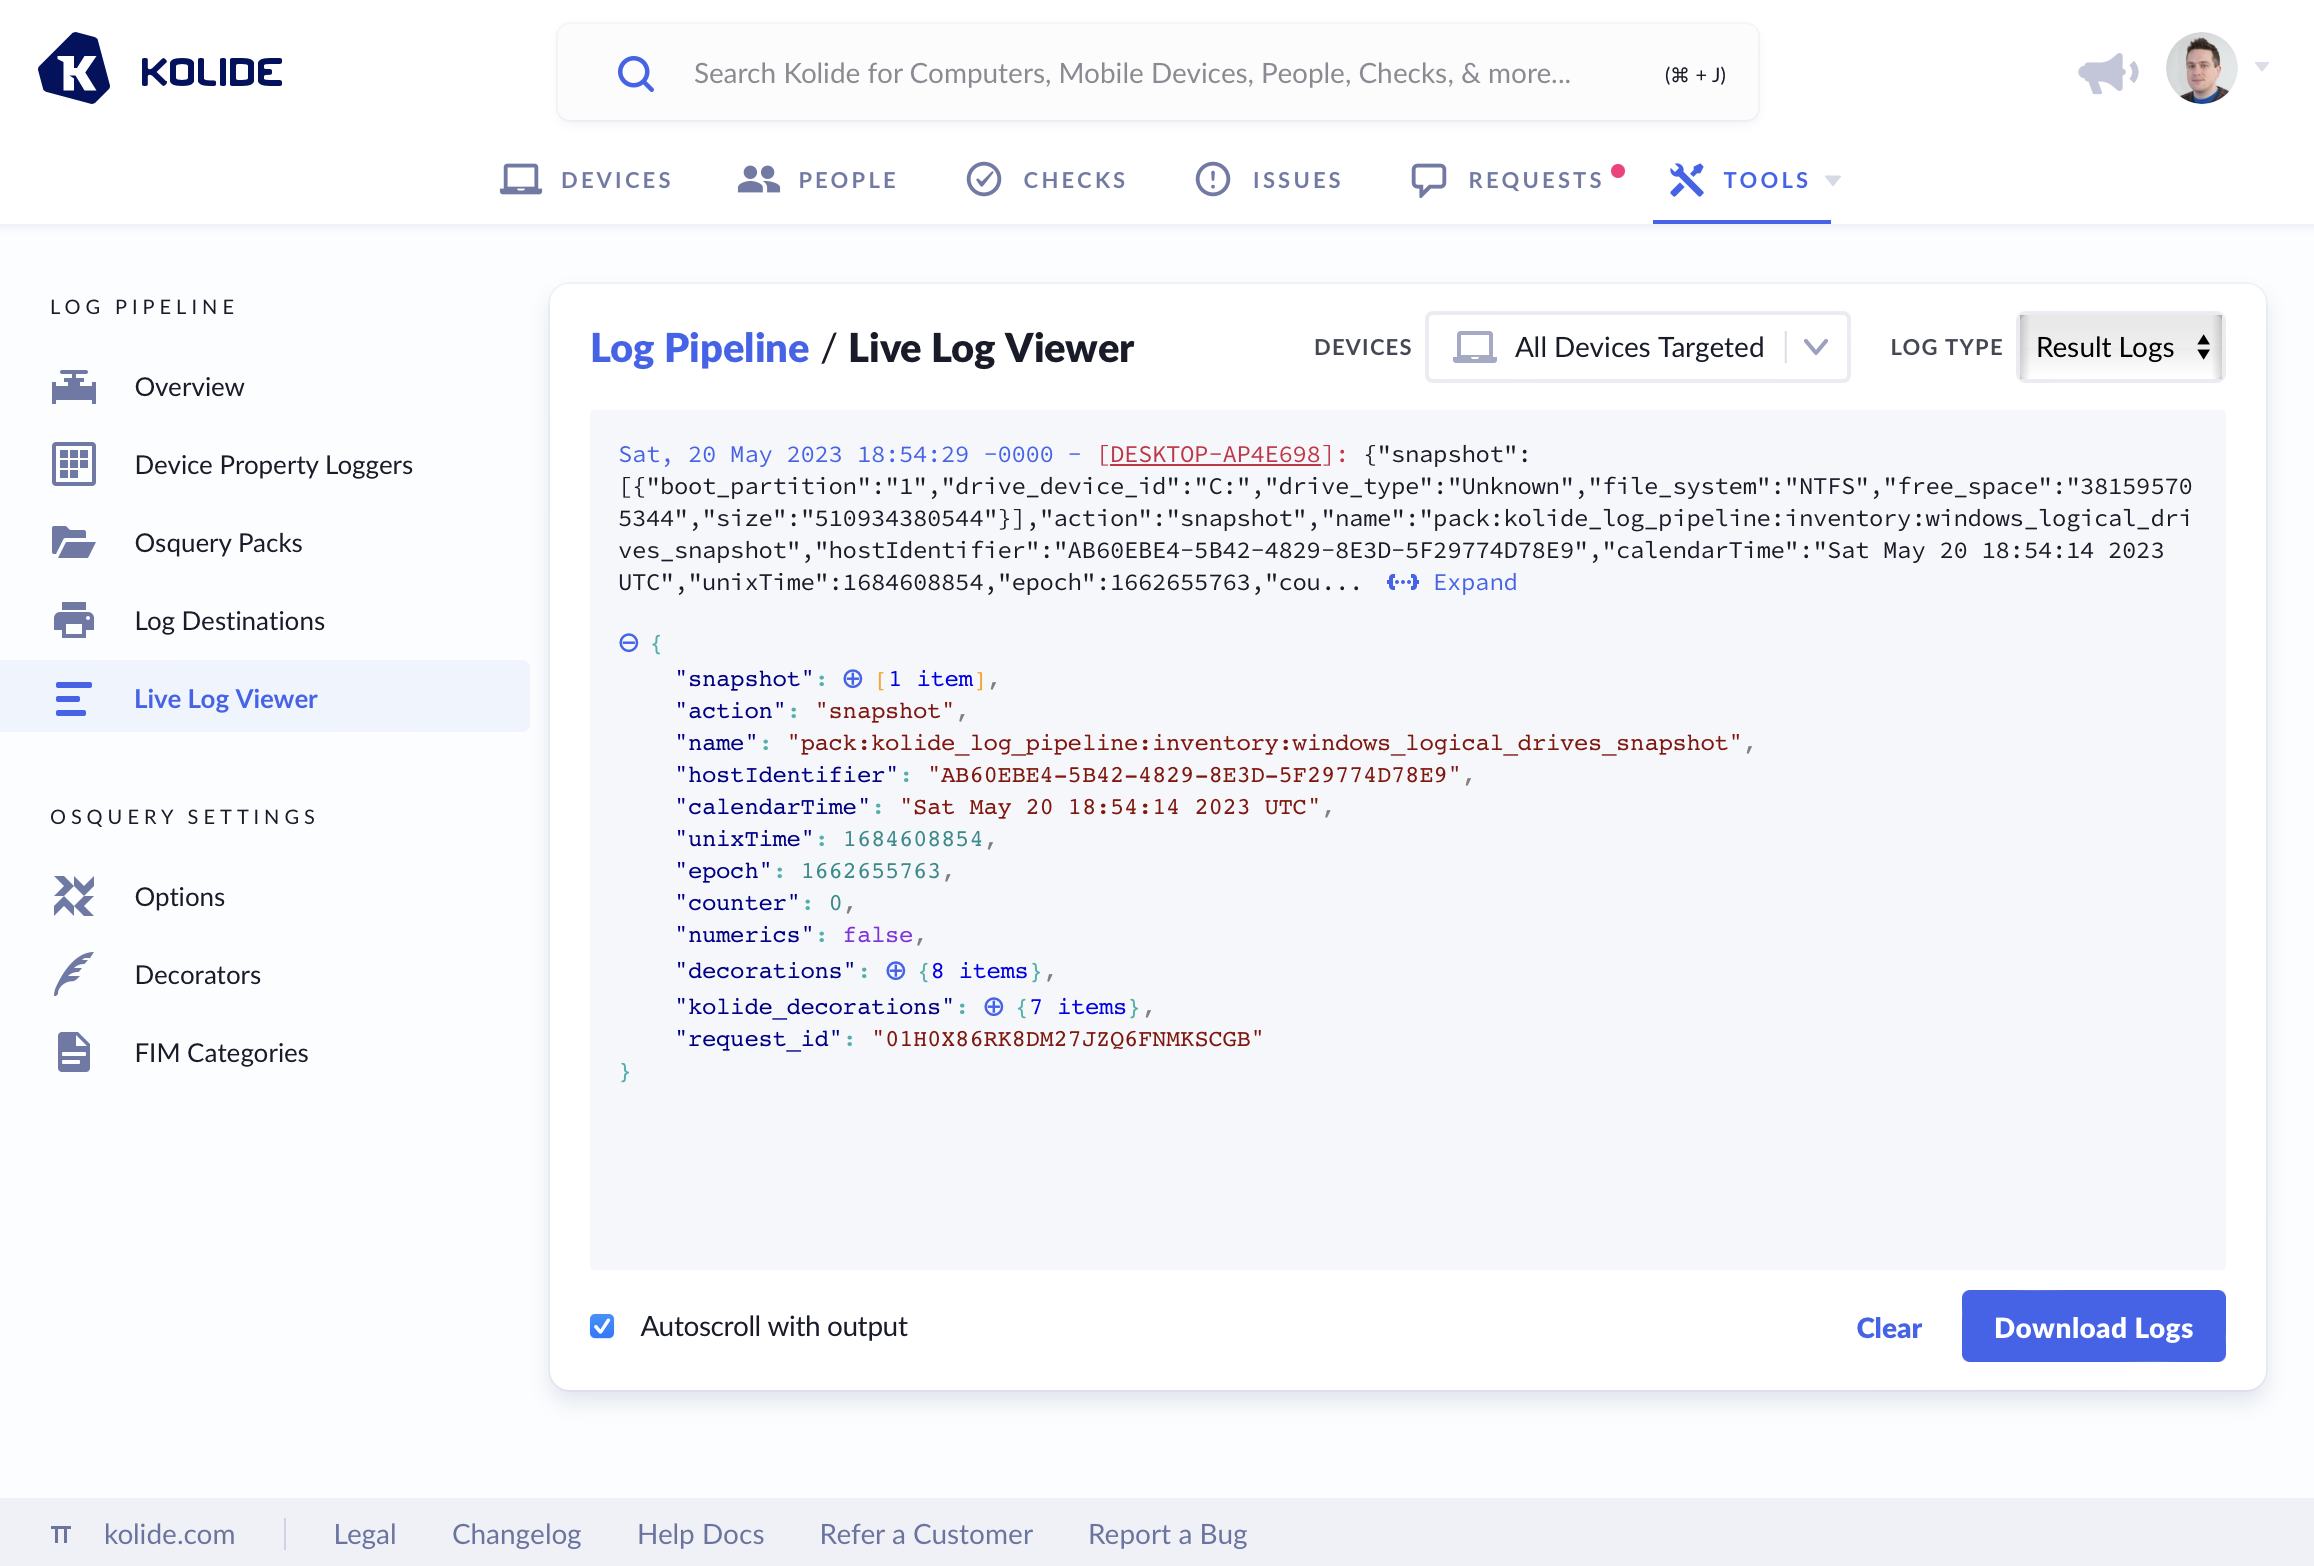Open the Log Destinations printer icon

click(74, 620)
